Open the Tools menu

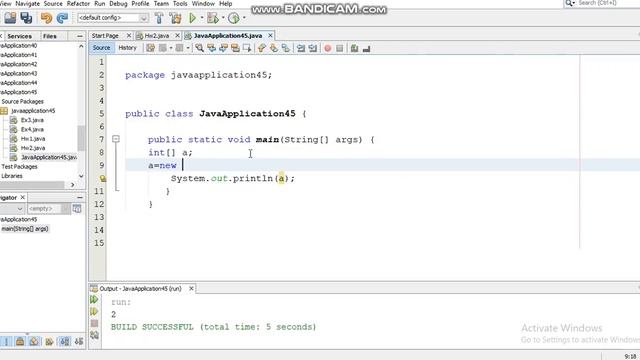click(x=180, y=4)
